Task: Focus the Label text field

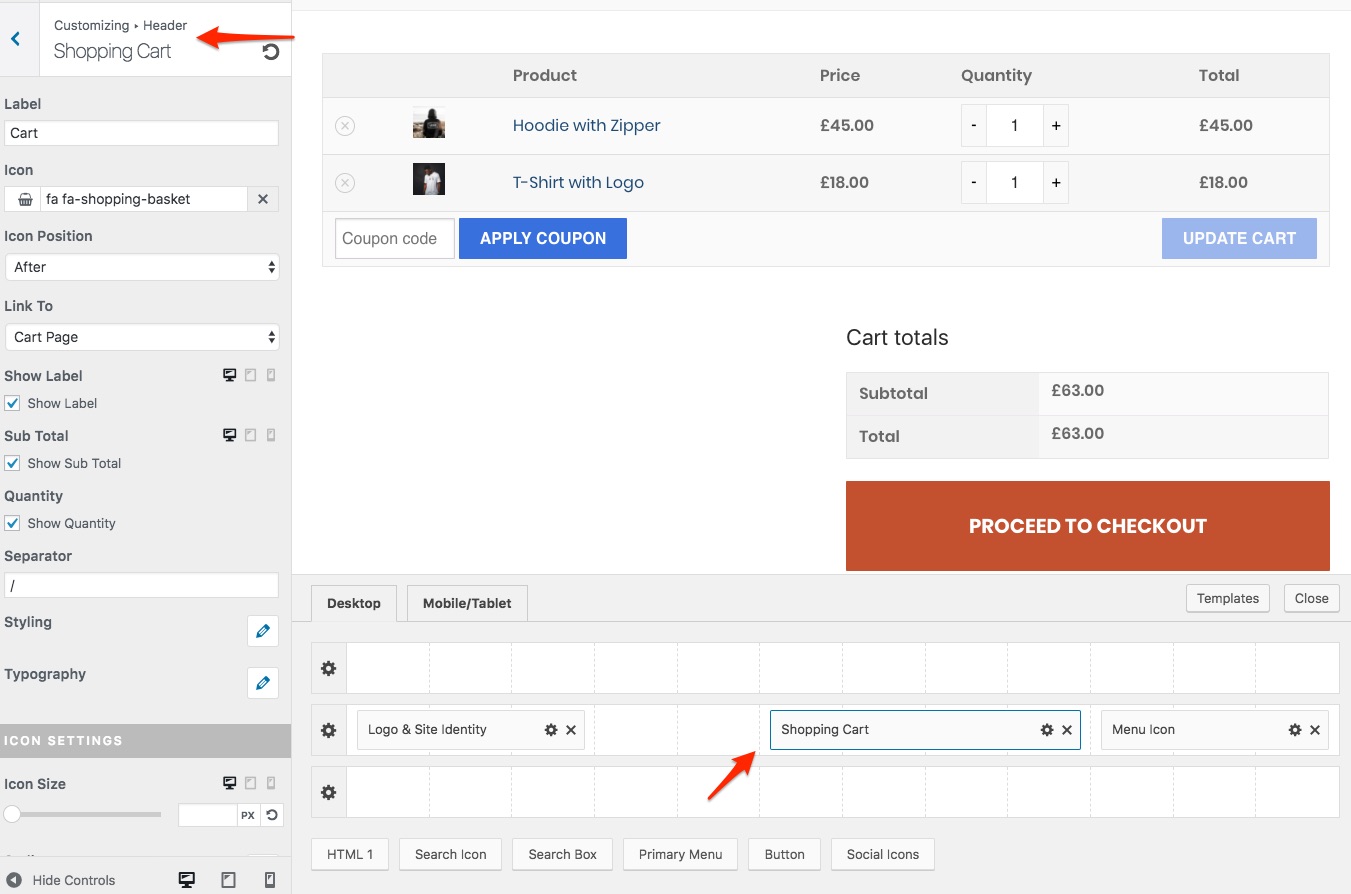Action: (x=142, y=133)
